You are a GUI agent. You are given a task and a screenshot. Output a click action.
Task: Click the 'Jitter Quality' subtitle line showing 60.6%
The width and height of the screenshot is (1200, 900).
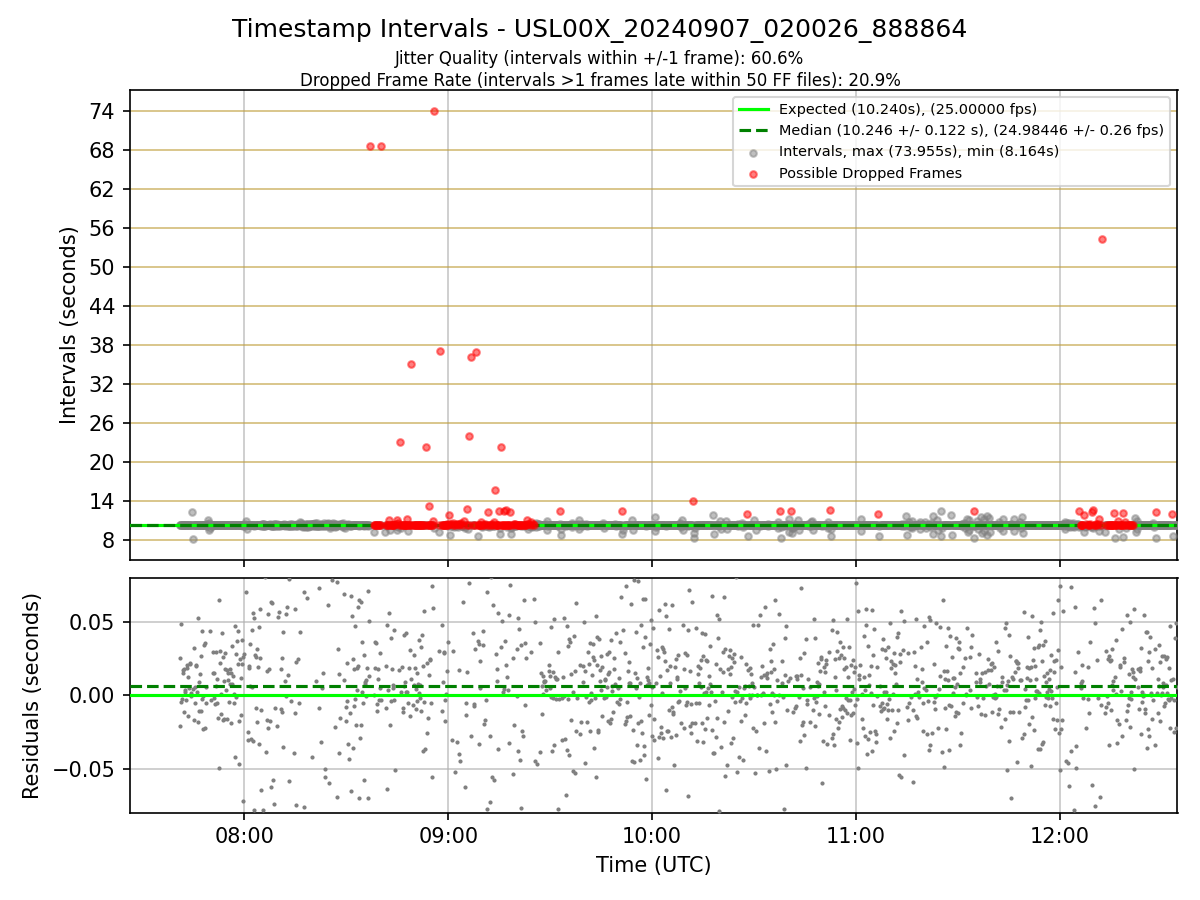pos(599,58)
